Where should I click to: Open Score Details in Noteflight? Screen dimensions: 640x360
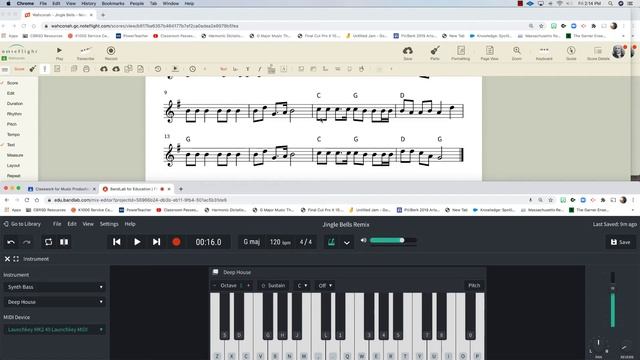pos(598,53)
